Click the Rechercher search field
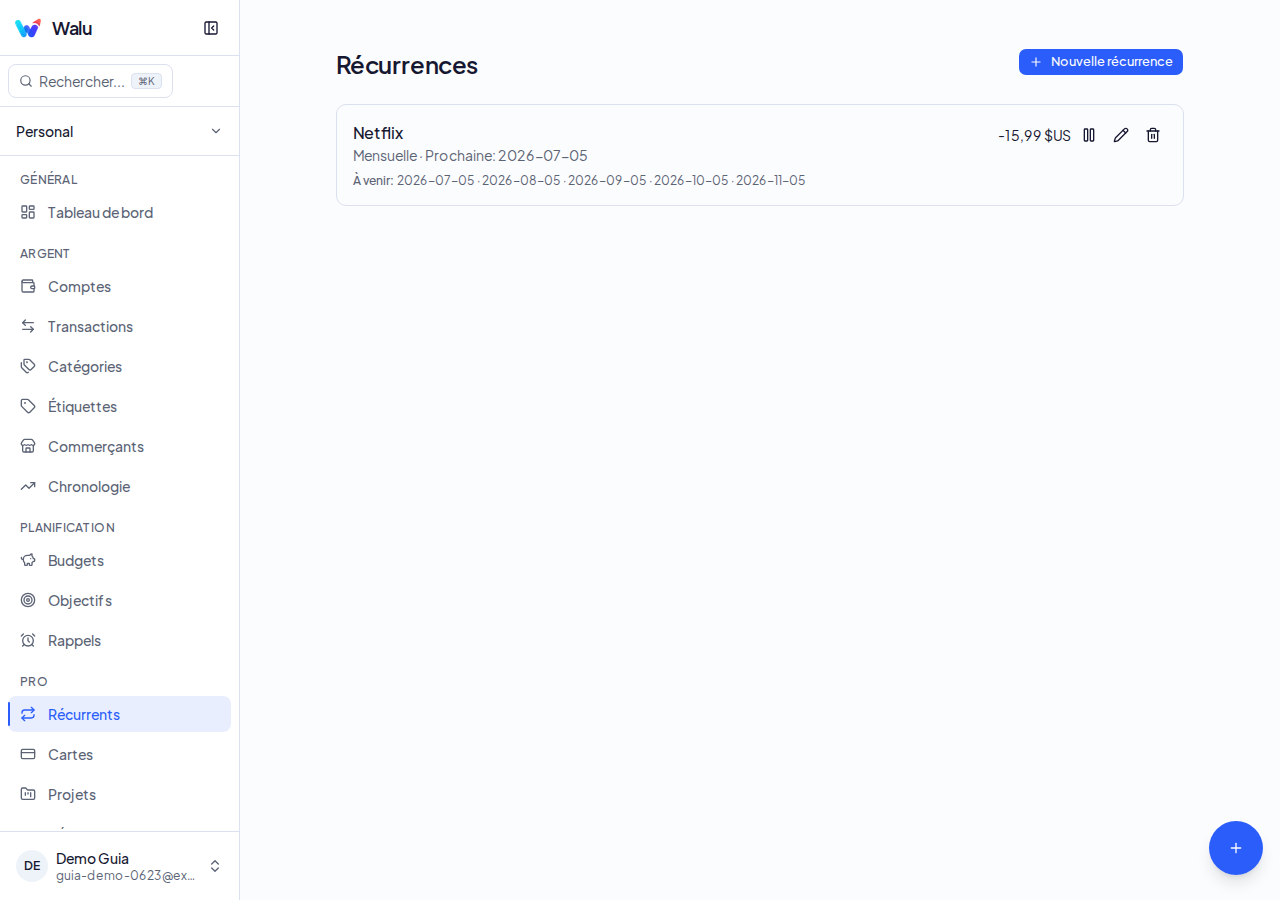 point(90,81)
